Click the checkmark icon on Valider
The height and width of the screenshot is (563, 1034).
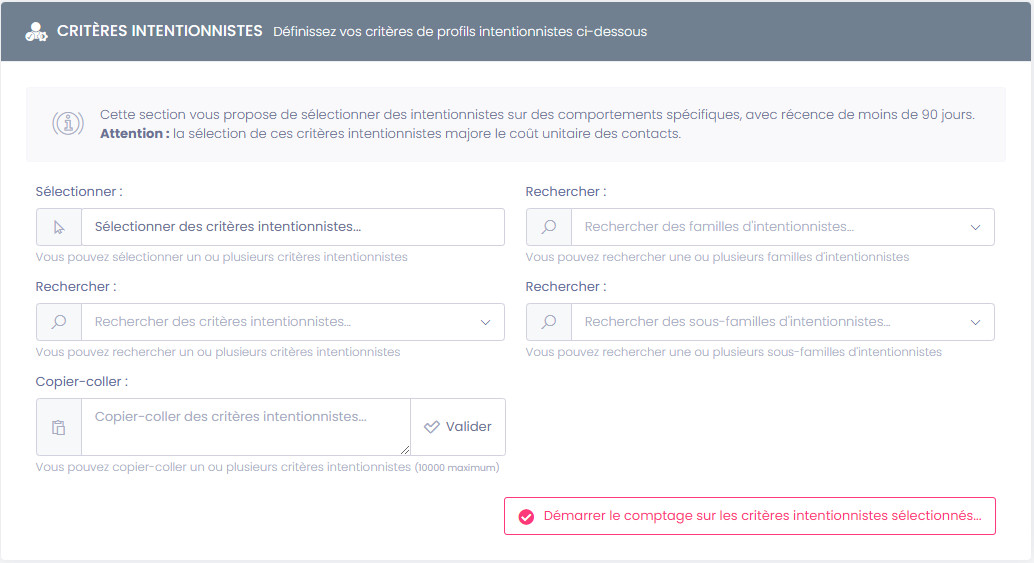432,427
